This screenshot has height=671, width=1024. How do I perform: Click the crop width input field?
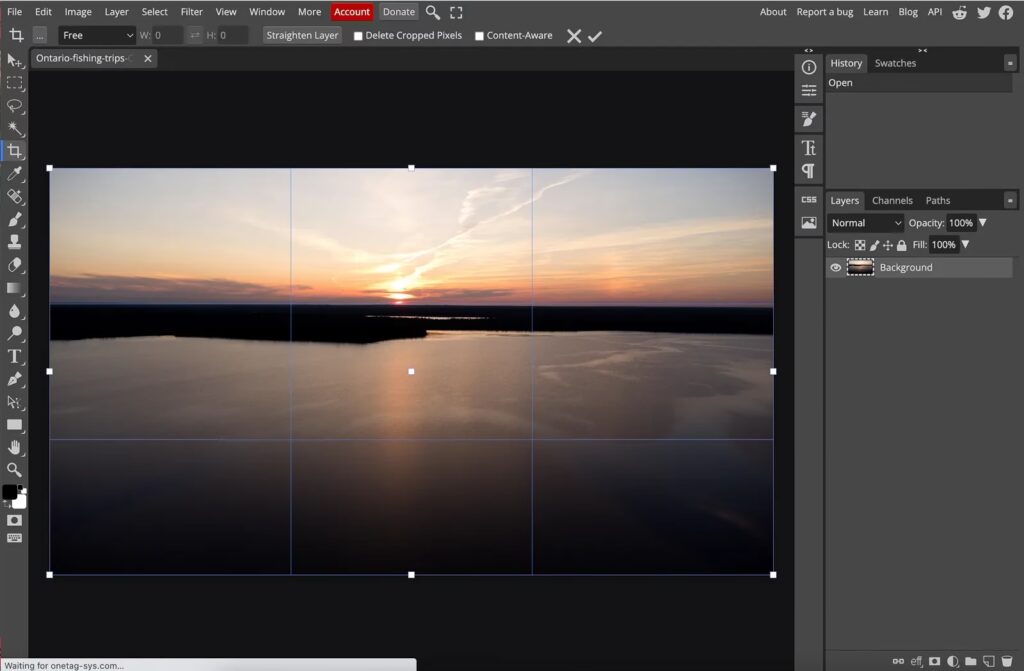[167, 36]
